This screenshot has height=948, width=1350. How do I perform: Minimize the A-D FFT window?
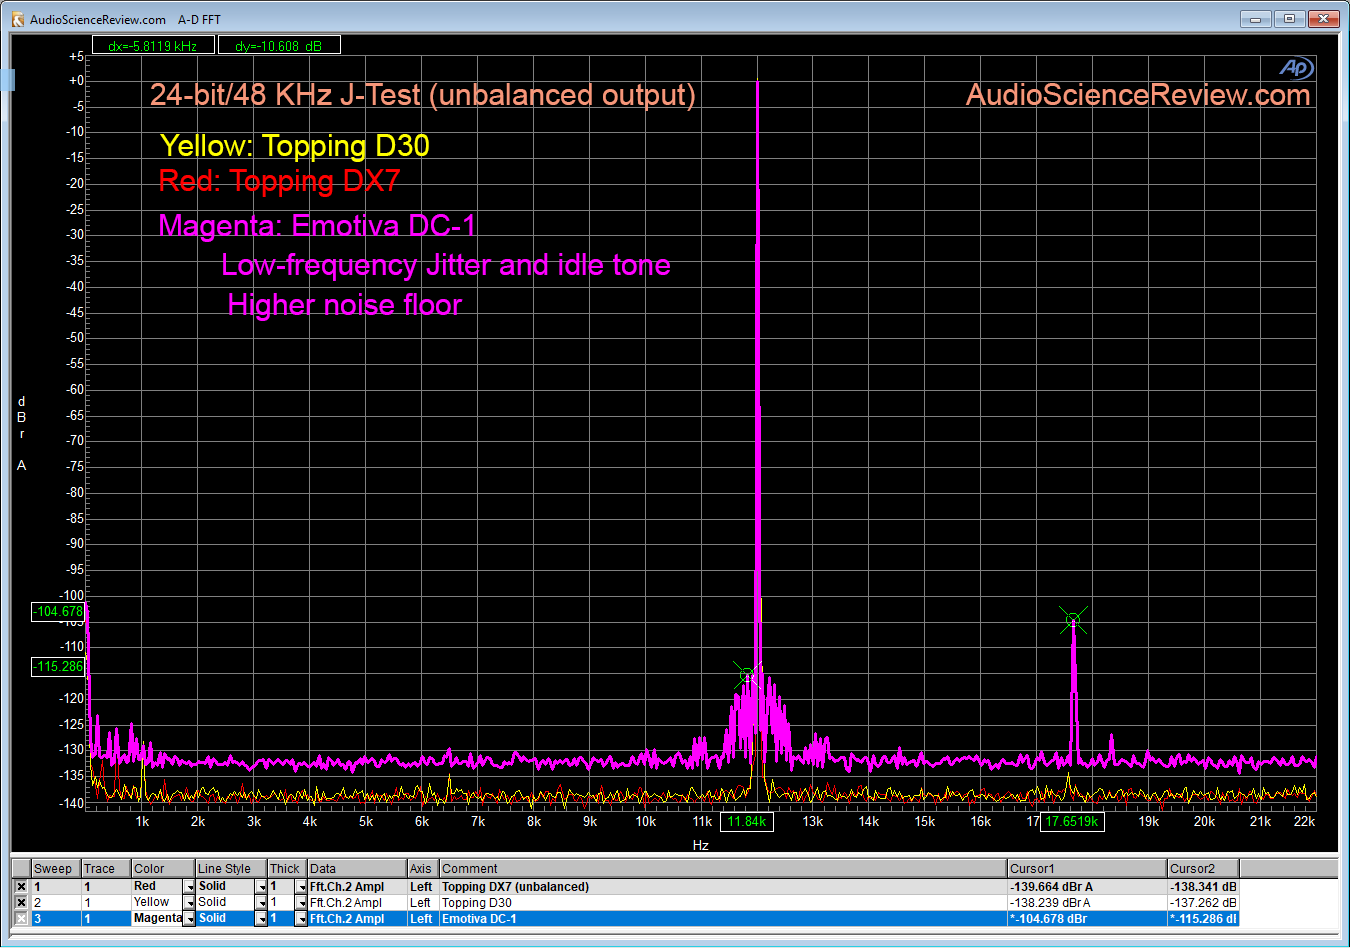[x=1256, y=19]
